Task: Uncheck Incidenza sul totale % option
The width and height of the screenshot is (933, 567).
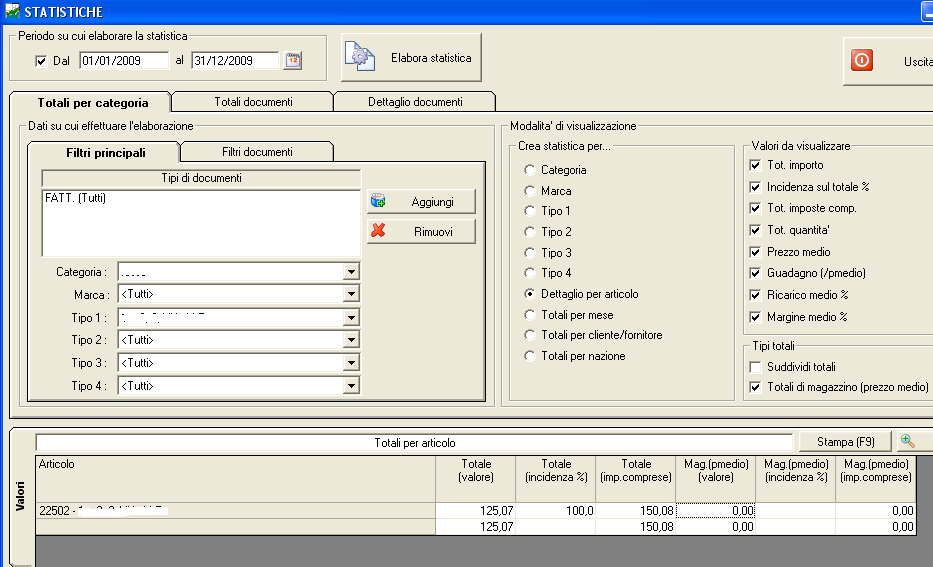Action: 756,187
